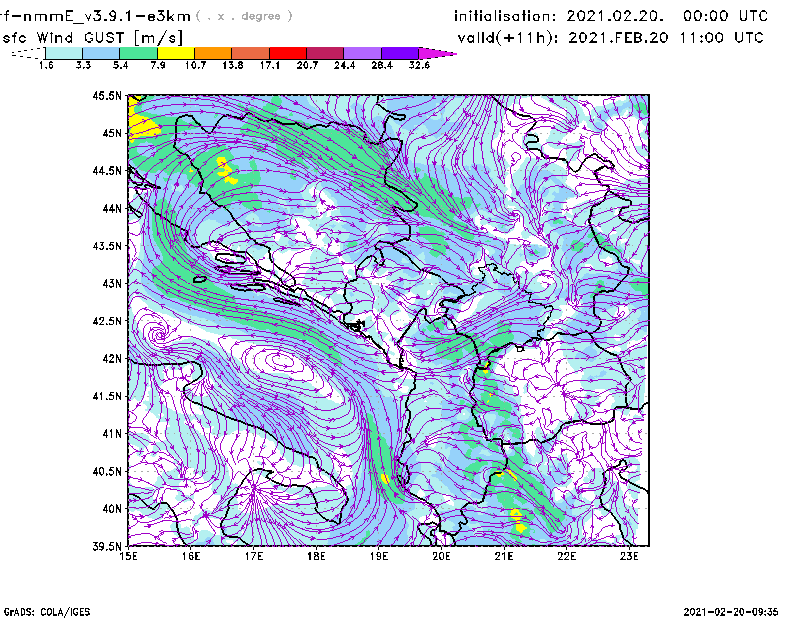Click the 44N latitude label
Screen dimensions: 800x618
[x=112, y=208]
